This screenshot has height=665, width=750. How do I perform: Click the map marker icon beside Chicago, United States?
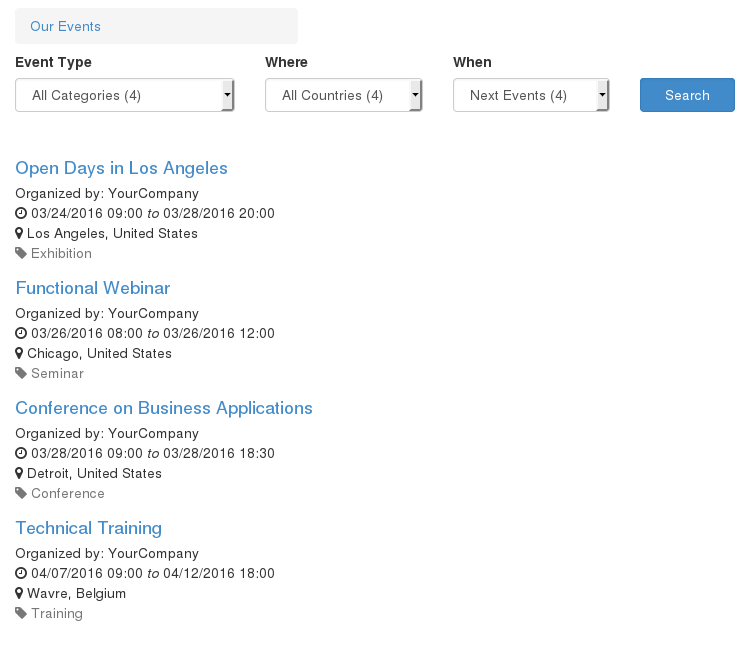tap(19, 353)
